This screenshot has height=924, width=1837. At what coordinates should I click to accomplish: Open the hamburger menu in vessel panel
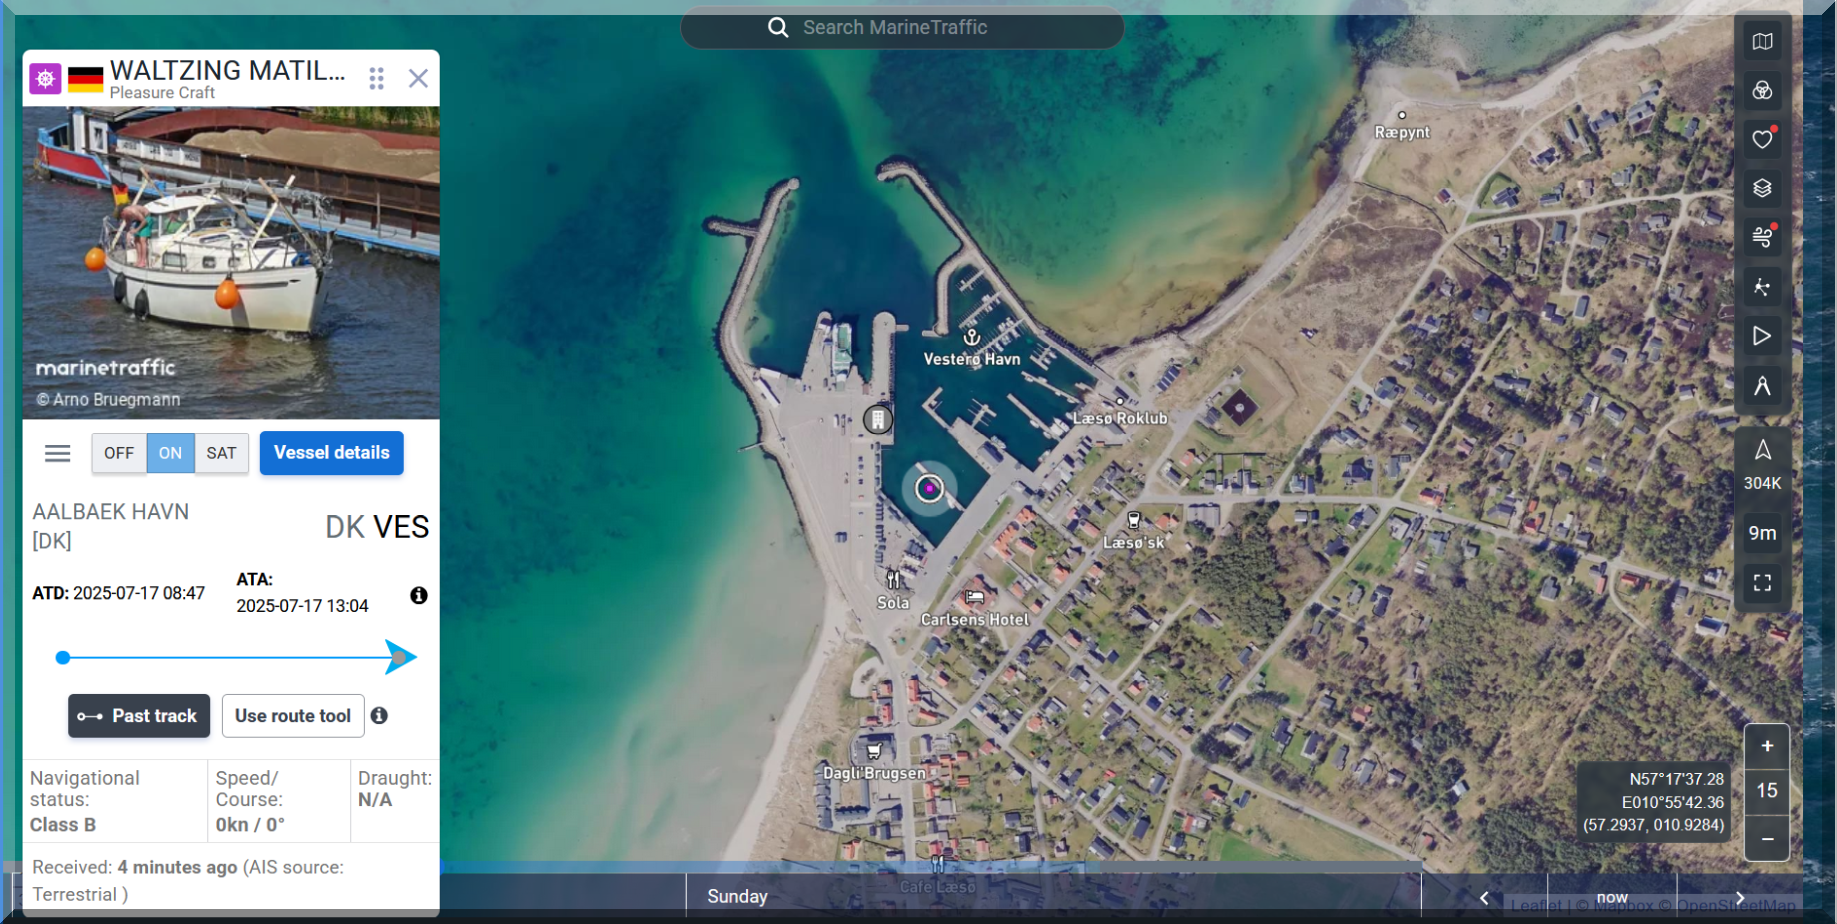click(x=58, y=454)
